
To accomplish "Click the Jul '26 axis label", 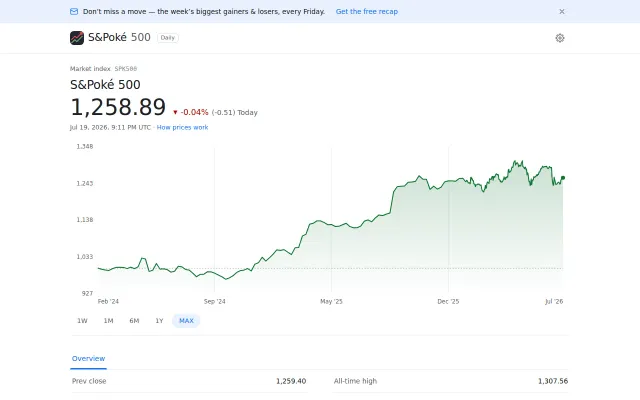I will (x=554, y=302).
